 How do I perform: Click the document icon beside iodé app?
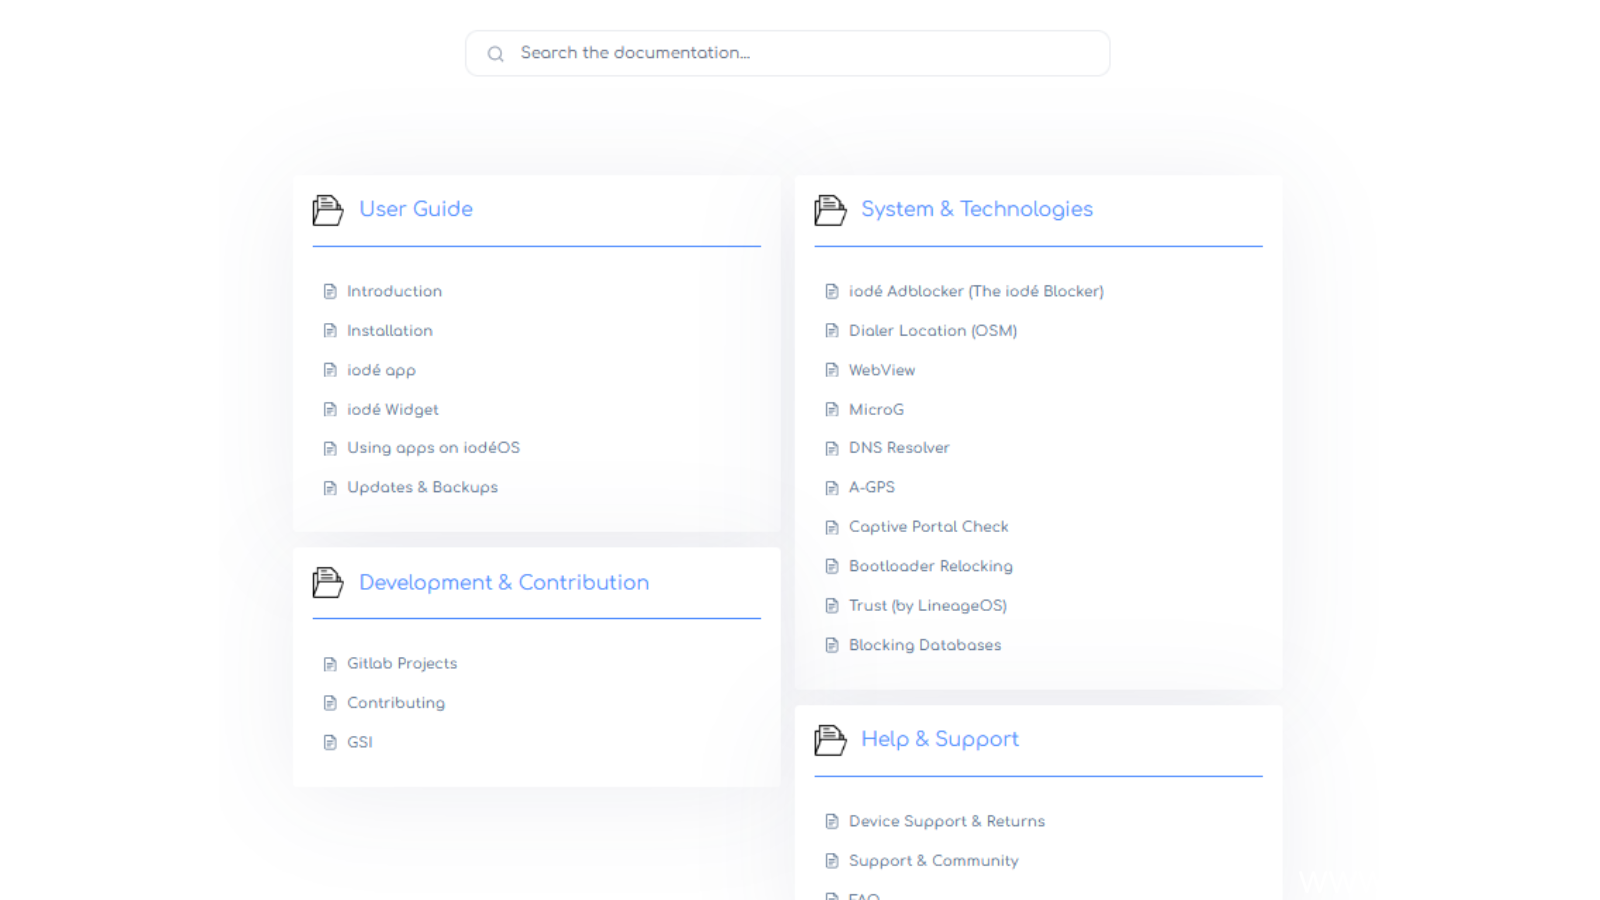[x=330, y=370]
